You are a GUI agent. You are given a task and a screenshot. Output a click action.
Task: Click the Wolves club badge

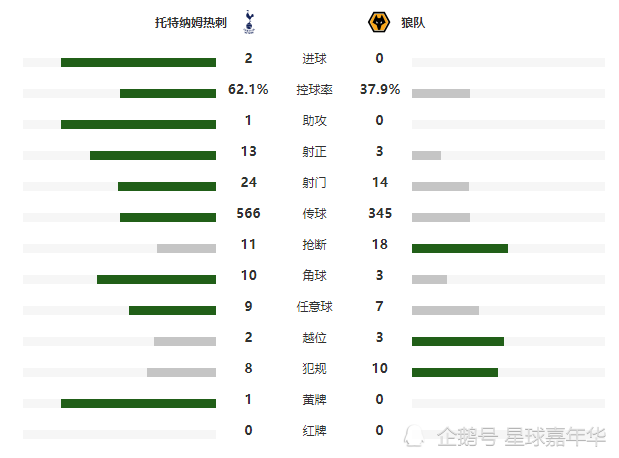(379, 23)
